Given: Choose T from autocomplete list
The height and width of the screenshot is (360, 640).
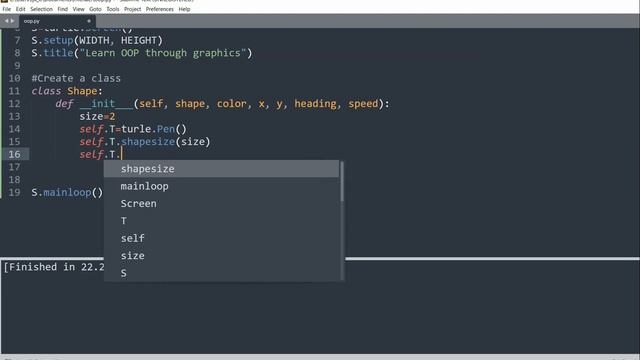Looking at the screenshot, I should pyautogui.click(x=221, y=221).
